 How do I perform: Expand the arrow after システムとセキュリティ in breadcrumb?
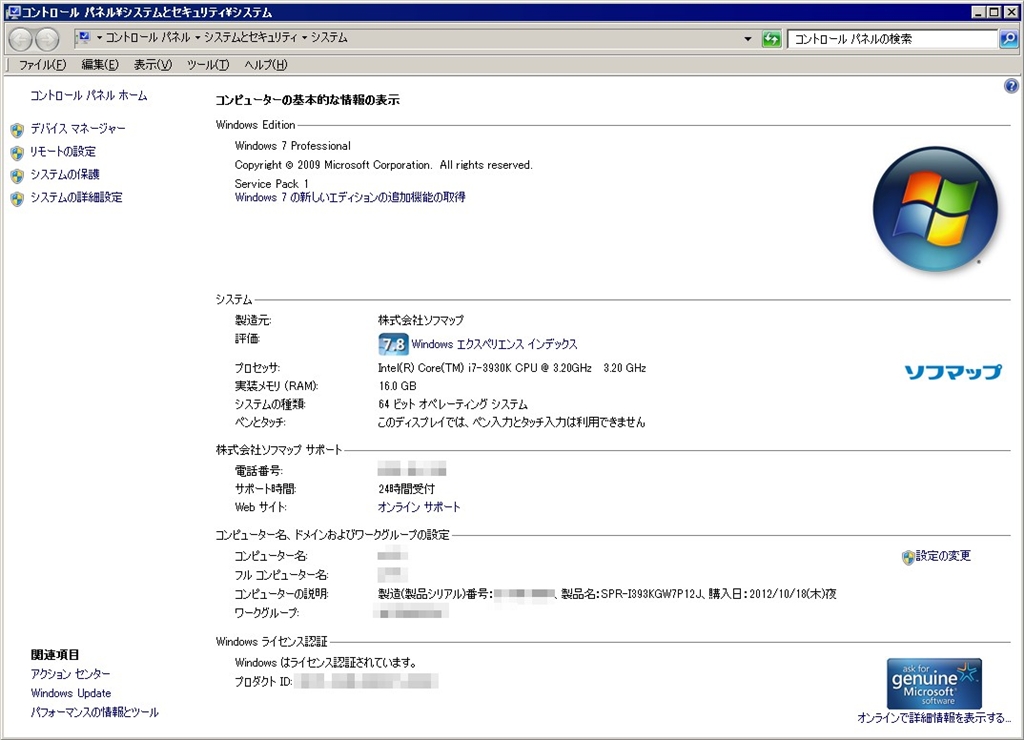pos(304,38)
